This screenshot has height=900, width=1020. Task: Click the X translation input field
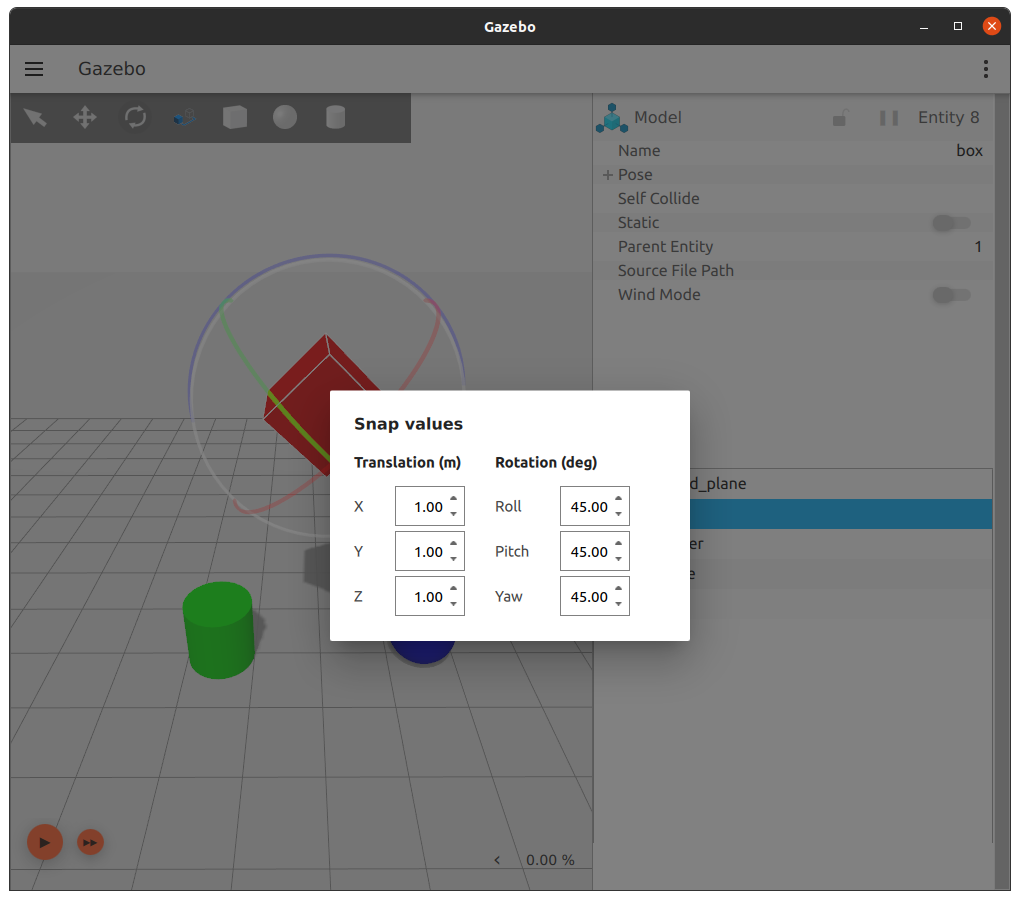click(429, 506)
